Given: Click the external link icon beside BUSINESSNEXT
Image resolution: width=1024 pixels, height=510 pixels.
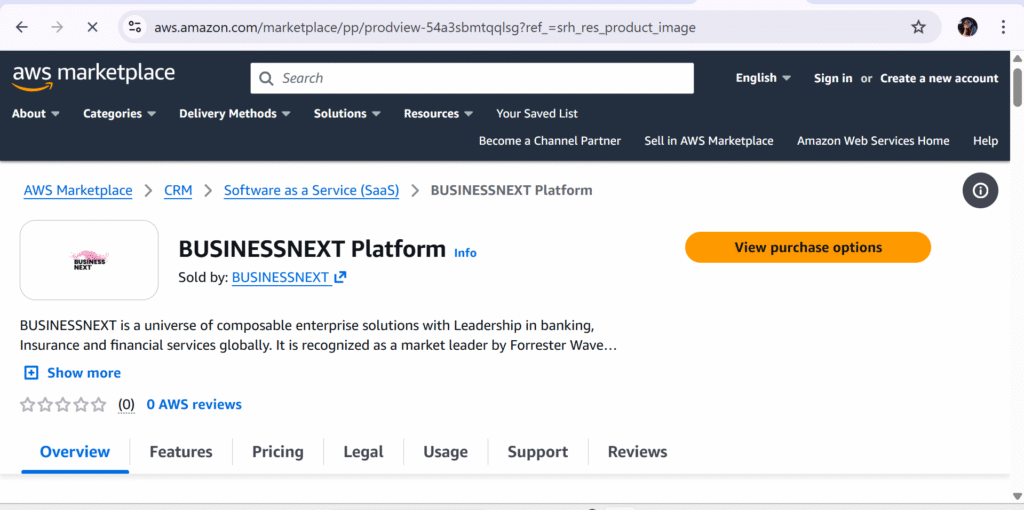Looking at the screenshot, I should click(340, 277).
